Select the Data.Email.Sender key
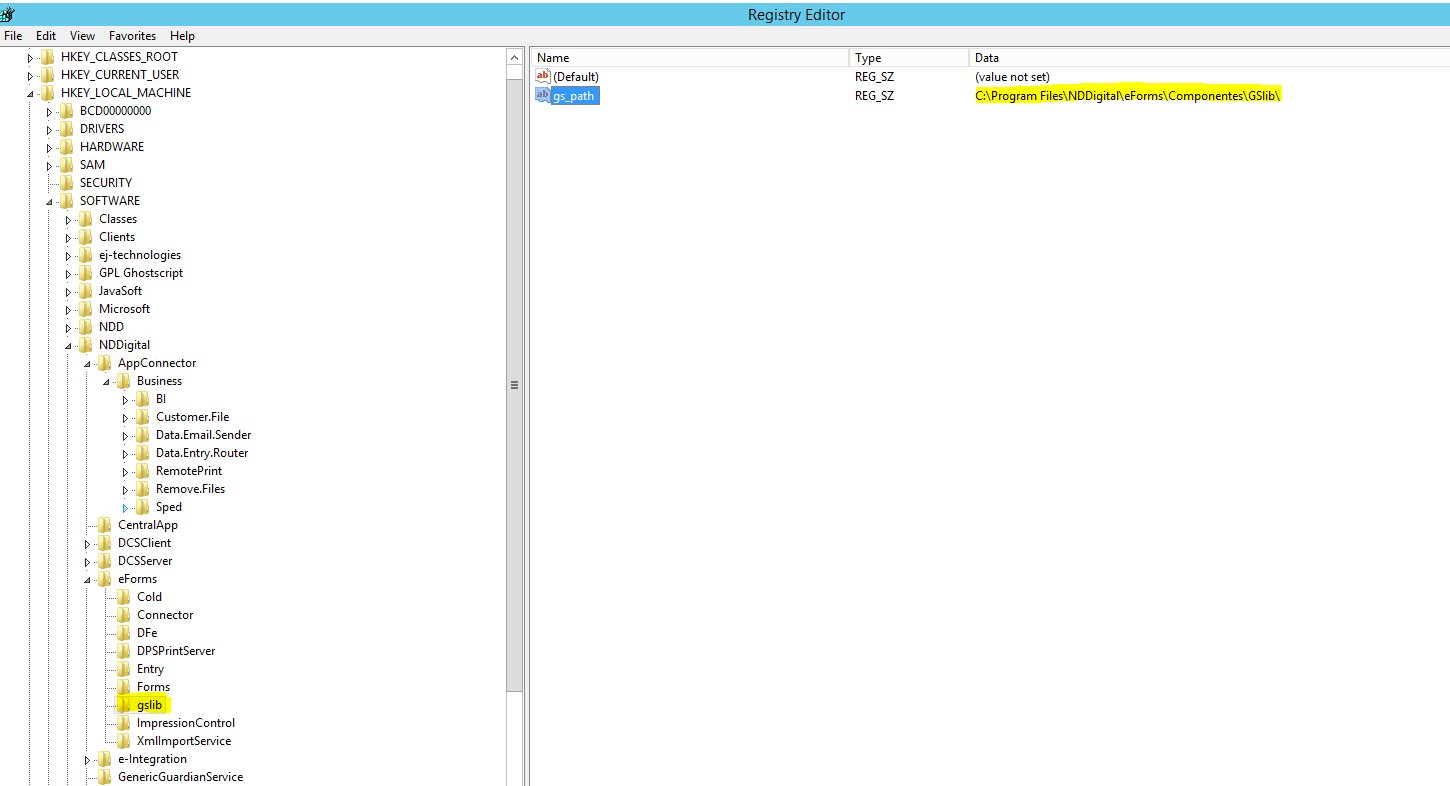 pos(203,435)
